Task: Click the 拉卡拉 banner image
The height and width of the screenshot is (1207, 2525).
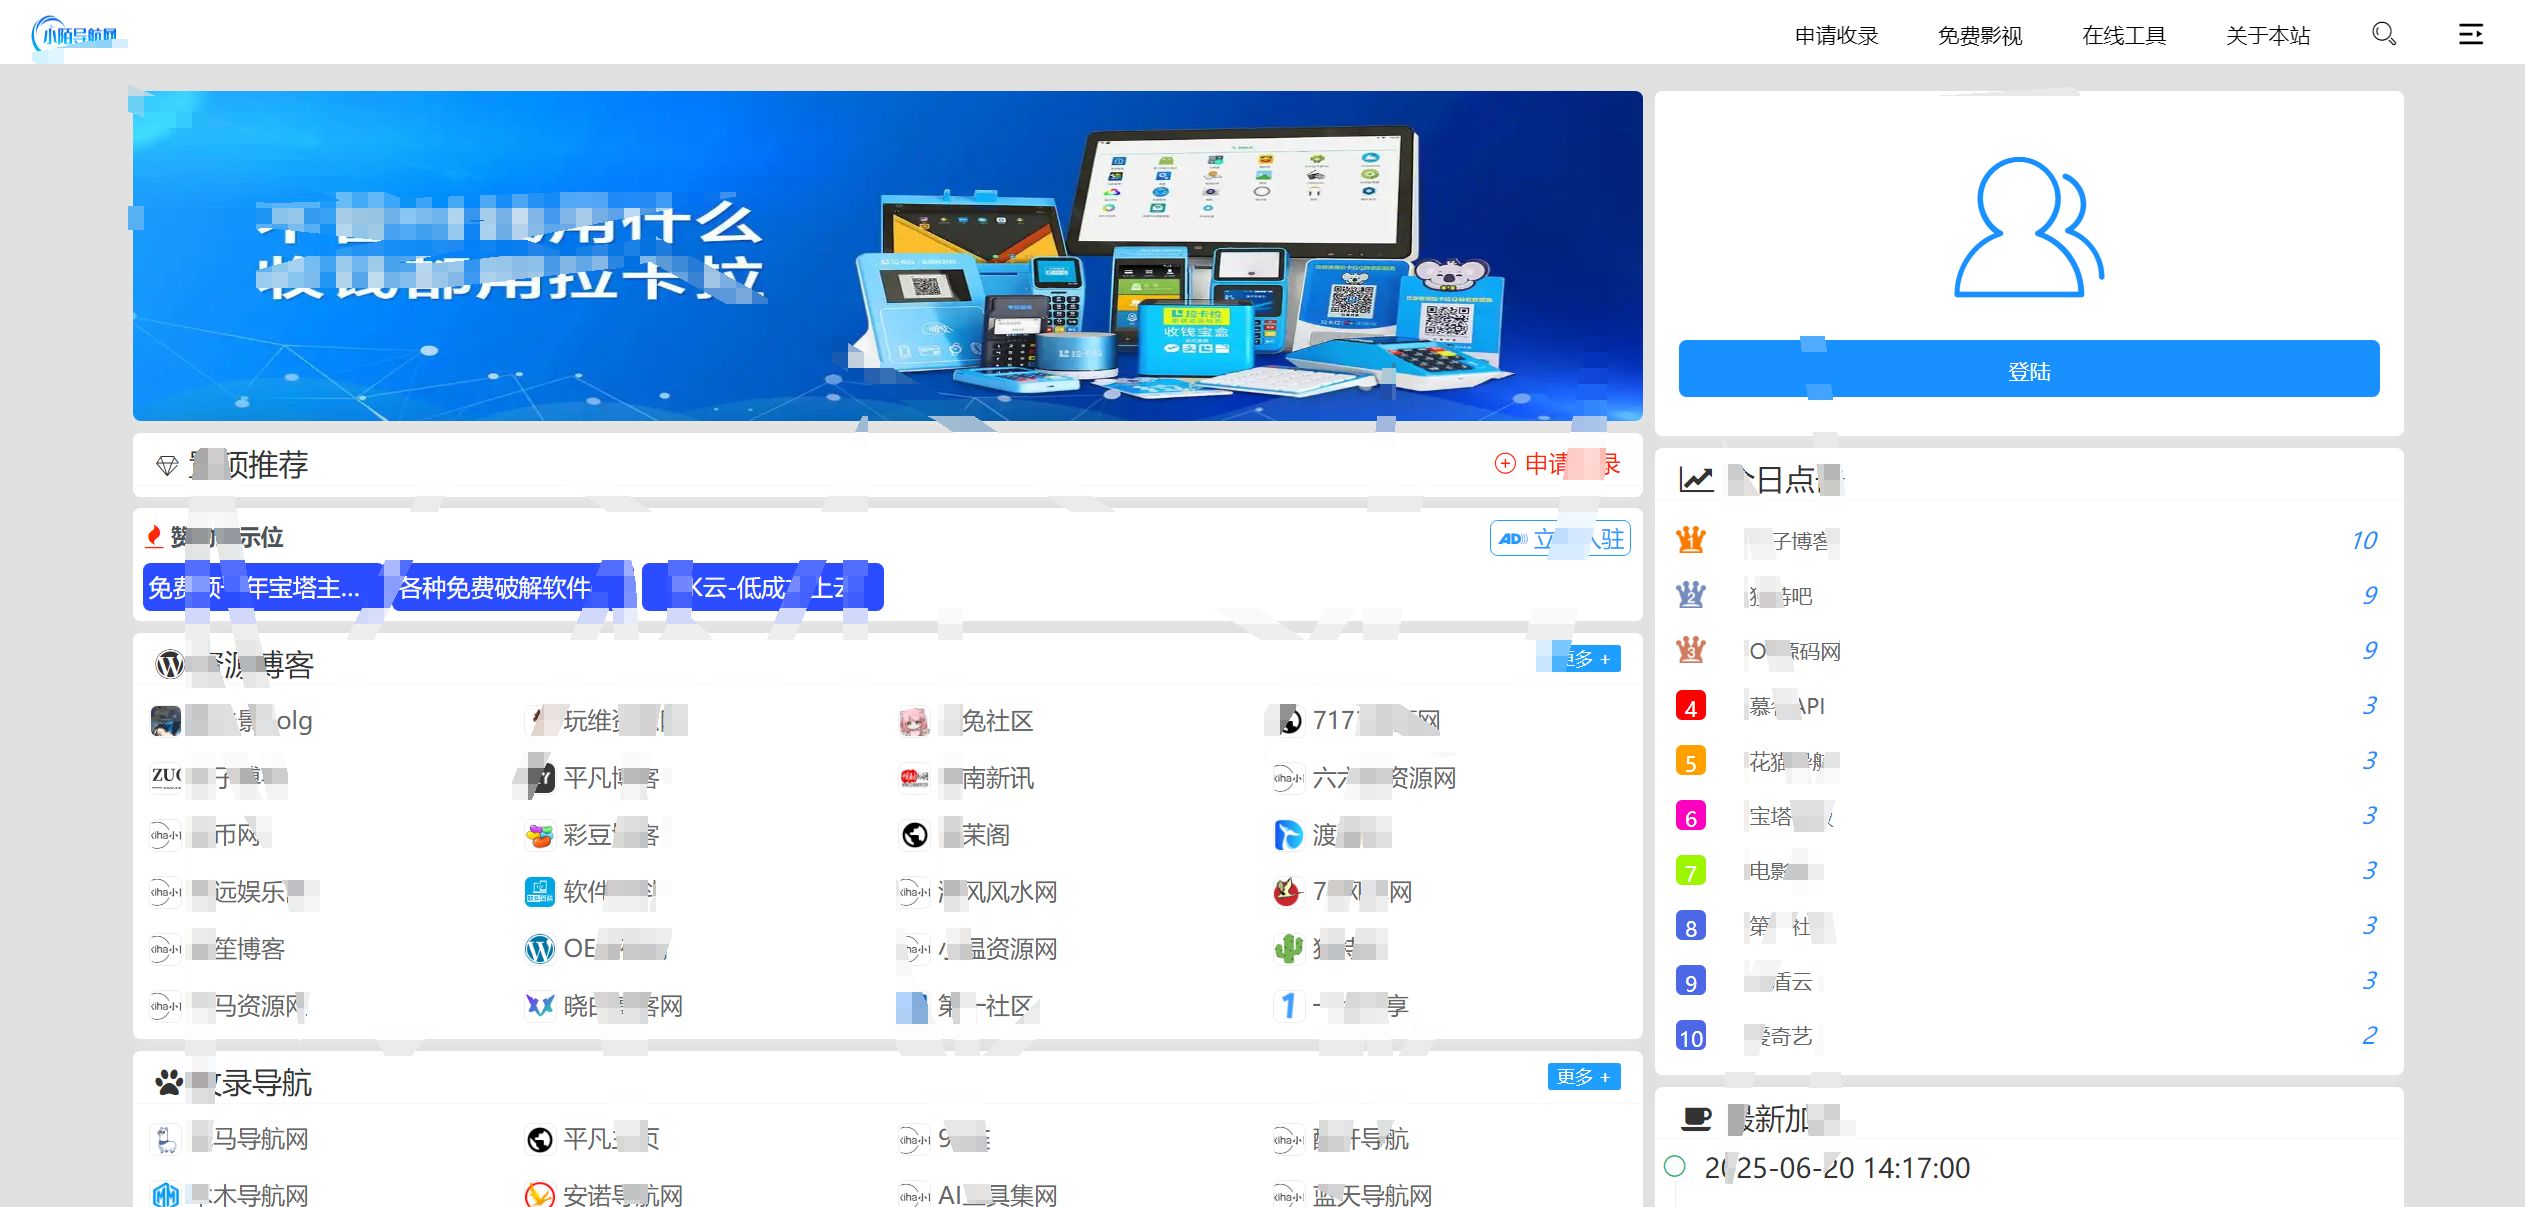Action: tap(887, 255)
